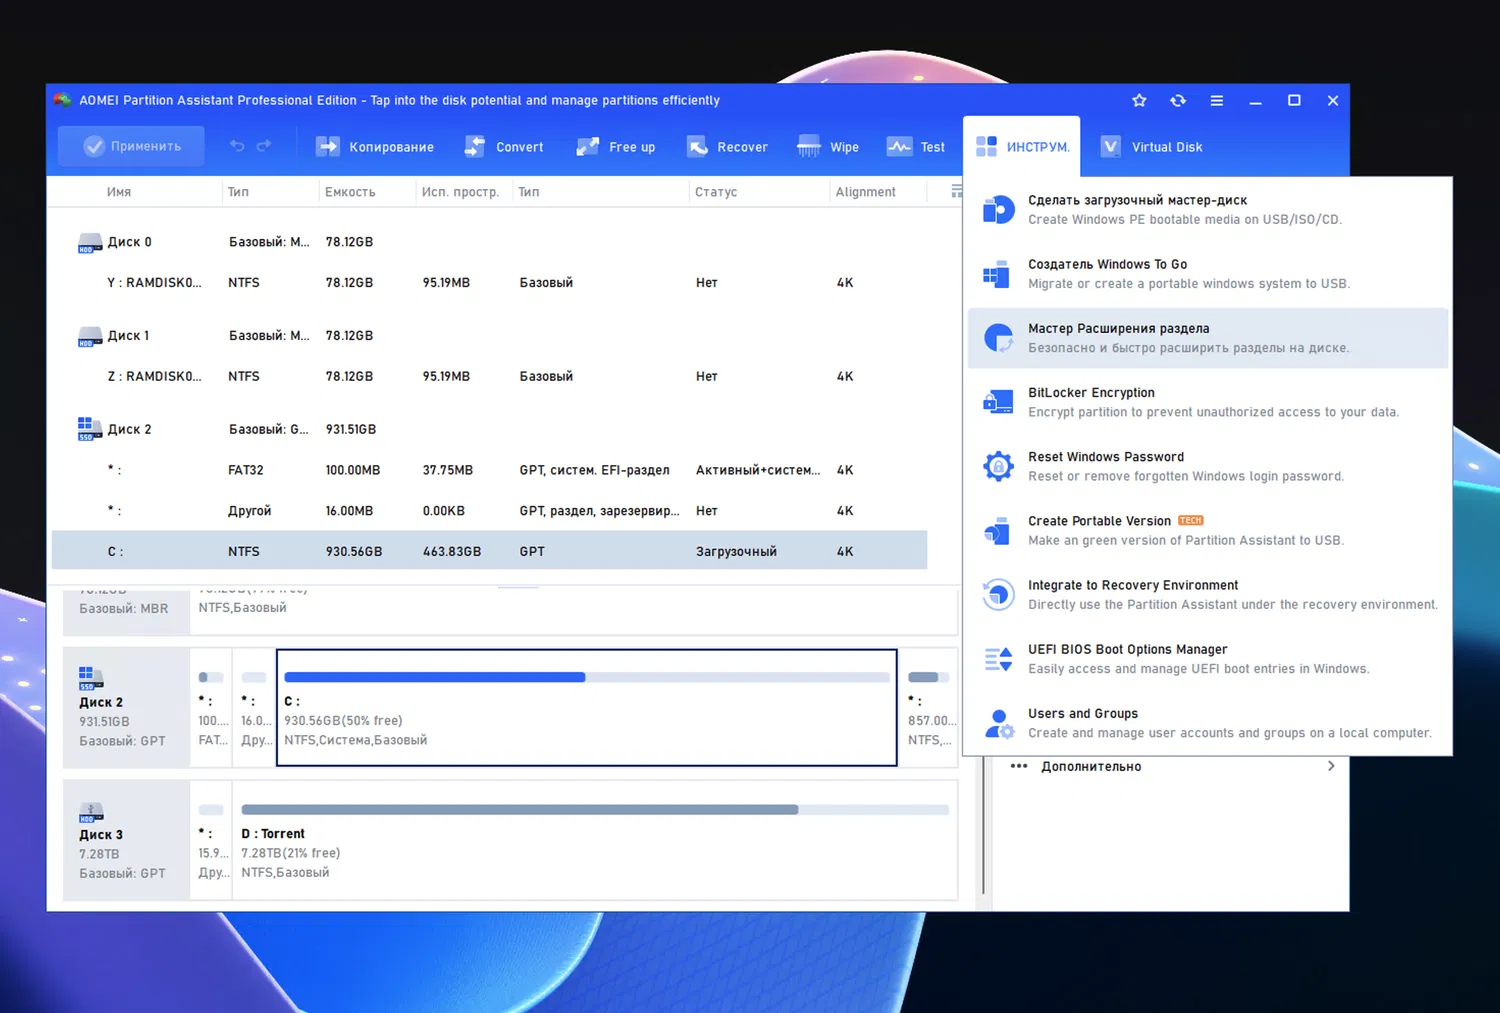Open the Test toolbar menu
Image resolution: width=1500 pixels, height=1013 pixels.
[916, 147]
